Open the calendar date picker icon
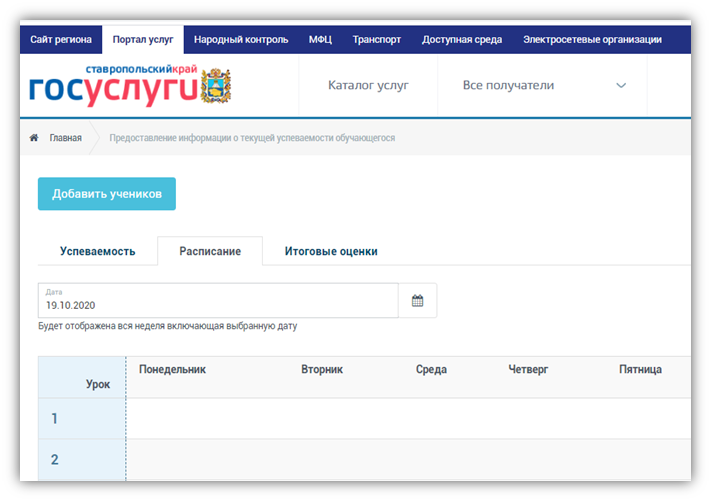Viewport: 711px width, 501px height. pos(417,301)
